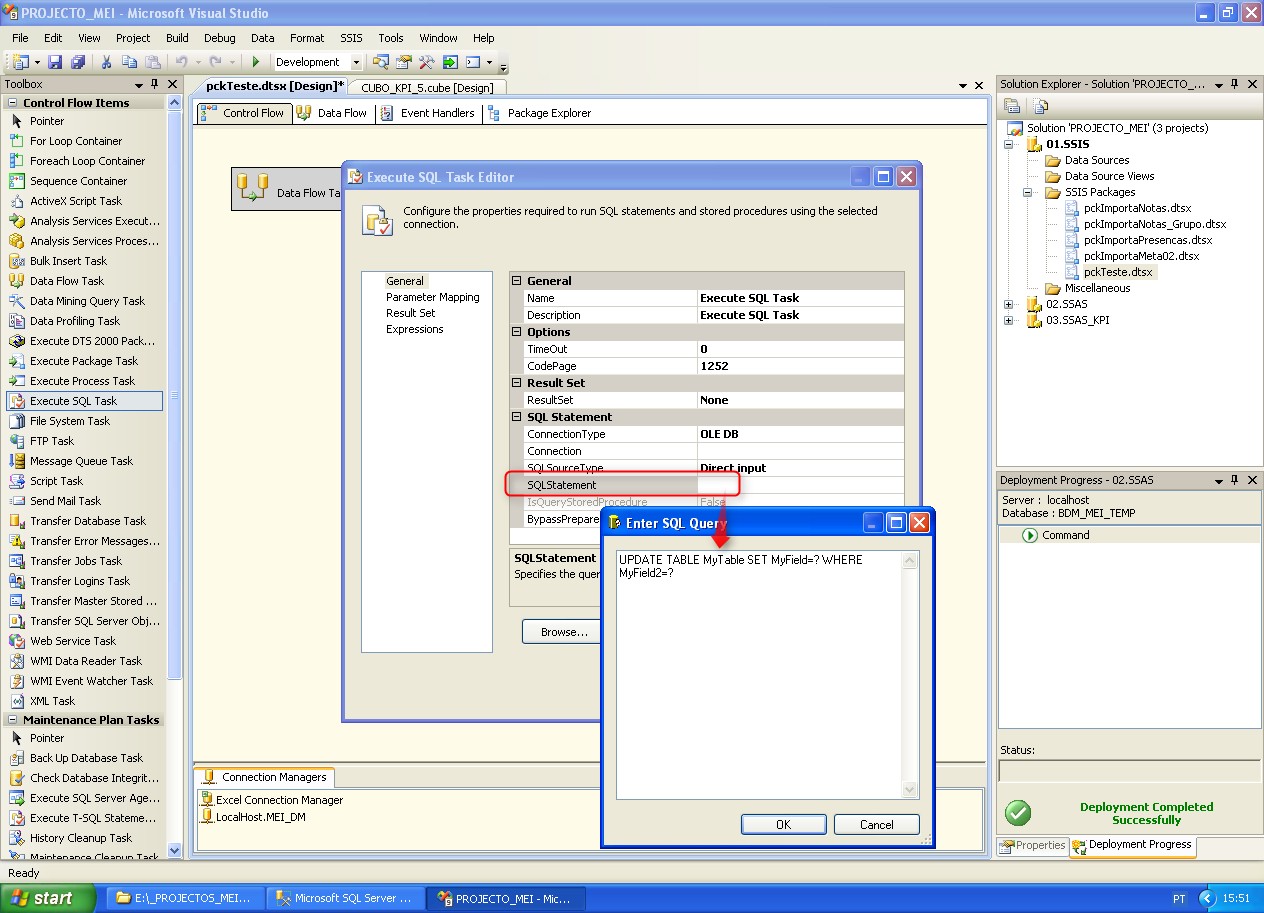Click OK in Enter SQL Query dialog
The image size is (1264, 913).
pos(783,825)
